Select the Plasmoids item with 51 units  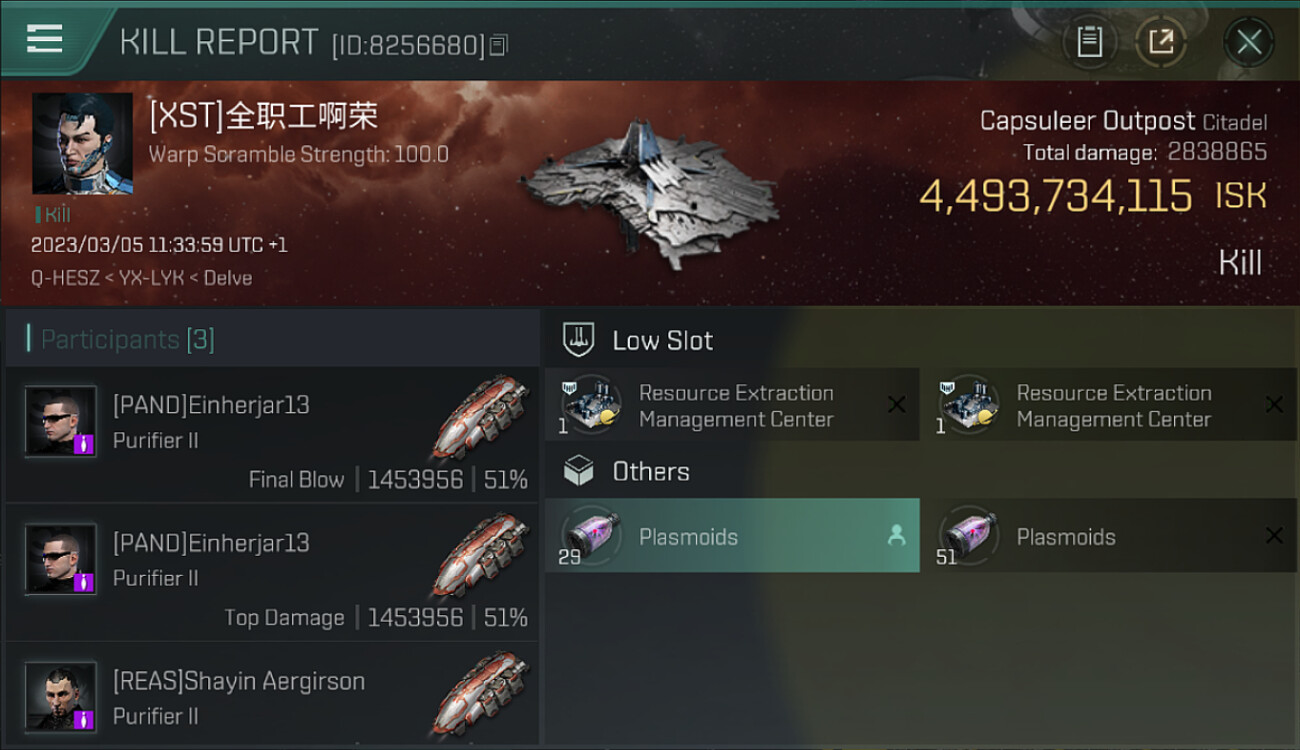coord(1110,536)
